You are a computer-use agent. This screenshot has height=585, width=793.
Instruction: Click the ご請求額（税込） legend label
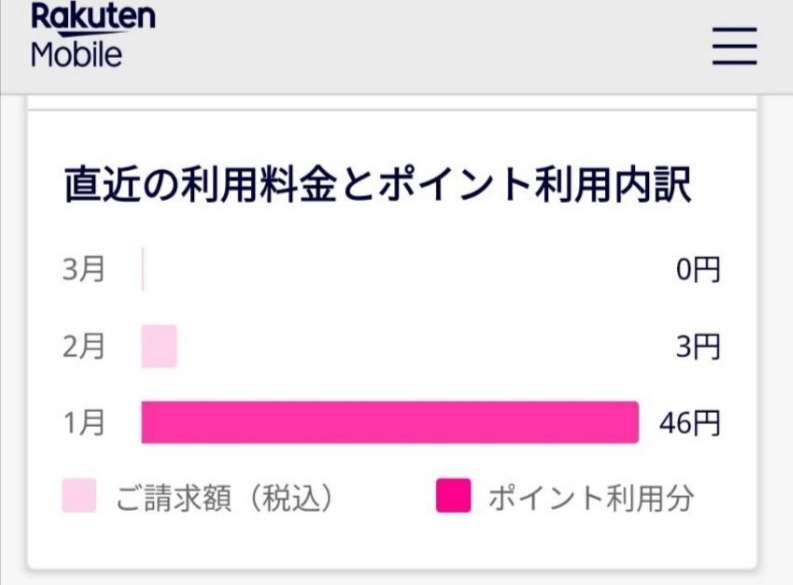(224, 497)
